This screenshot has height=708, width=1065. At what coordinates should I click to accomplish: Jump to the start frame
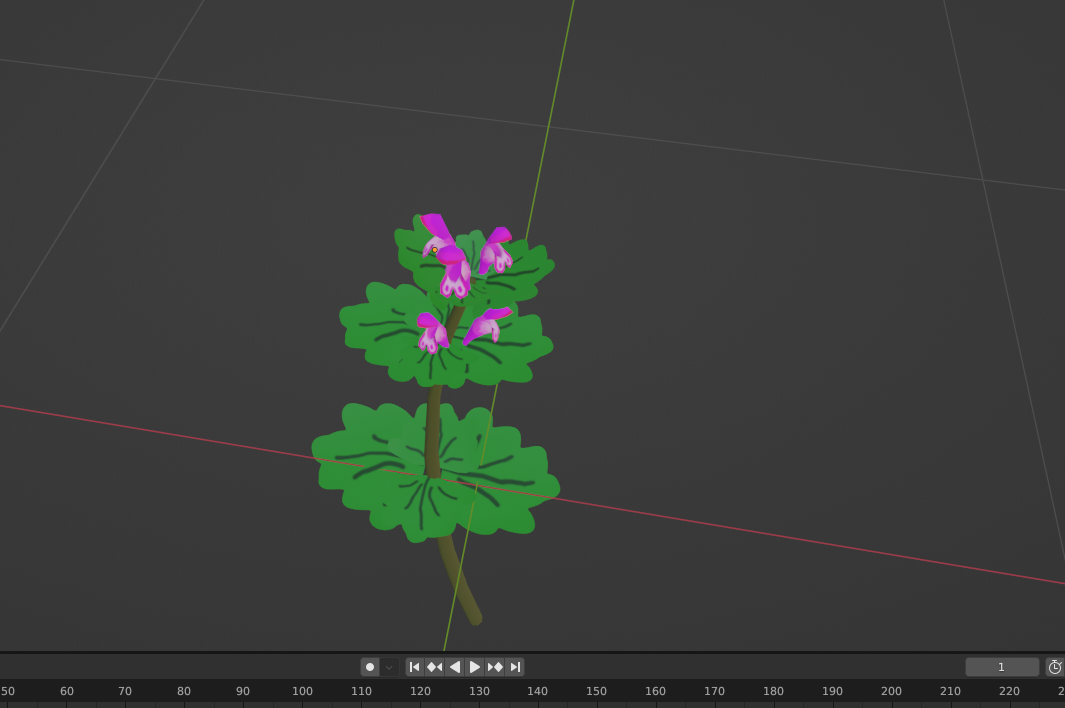point(415,667)
